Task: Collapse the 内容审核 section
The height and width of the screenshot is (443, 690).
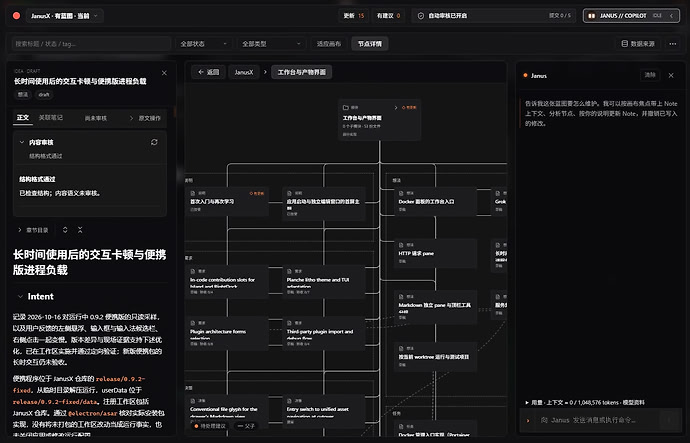Action: coord(21,142)
